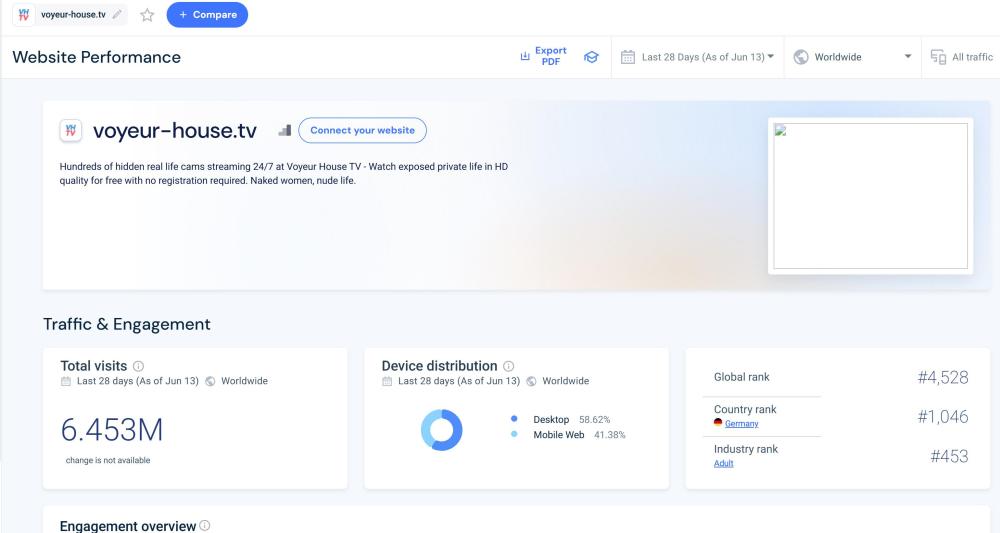Viewport: 1000px width, 533px height.
Task: Show info tooltip for Engagement overview
Action: [x=205, y=526]
